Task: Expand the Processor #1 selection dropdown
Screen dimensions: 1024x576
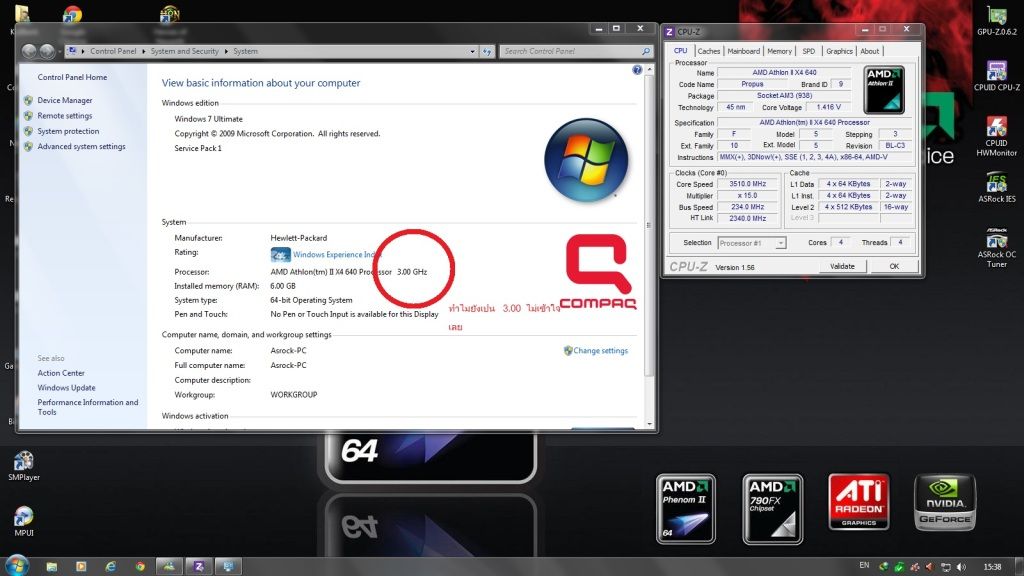Action: point(780,243)
